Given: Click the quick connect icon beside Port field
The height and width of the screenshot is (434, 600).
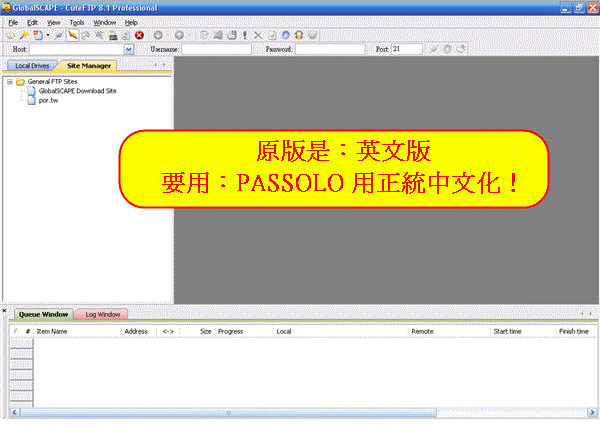Looking at the screenshot, I should [x=434, y=48].
